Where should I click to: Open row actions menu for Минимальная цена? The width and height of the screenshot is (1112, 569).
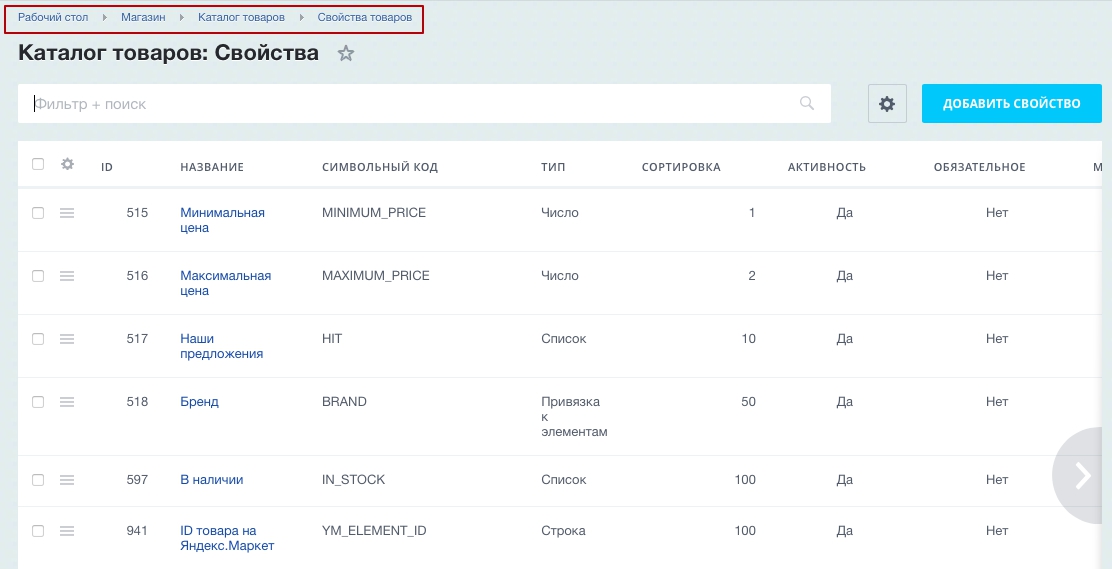[67, 213]
